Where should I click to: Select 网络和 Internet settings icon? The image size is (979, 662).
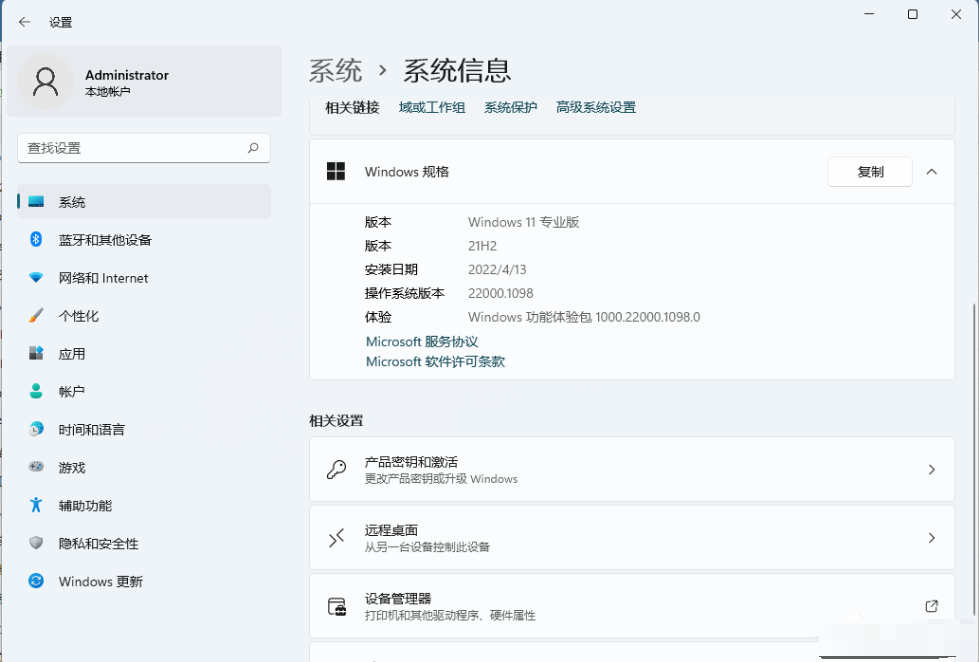[x=35, y=278]
